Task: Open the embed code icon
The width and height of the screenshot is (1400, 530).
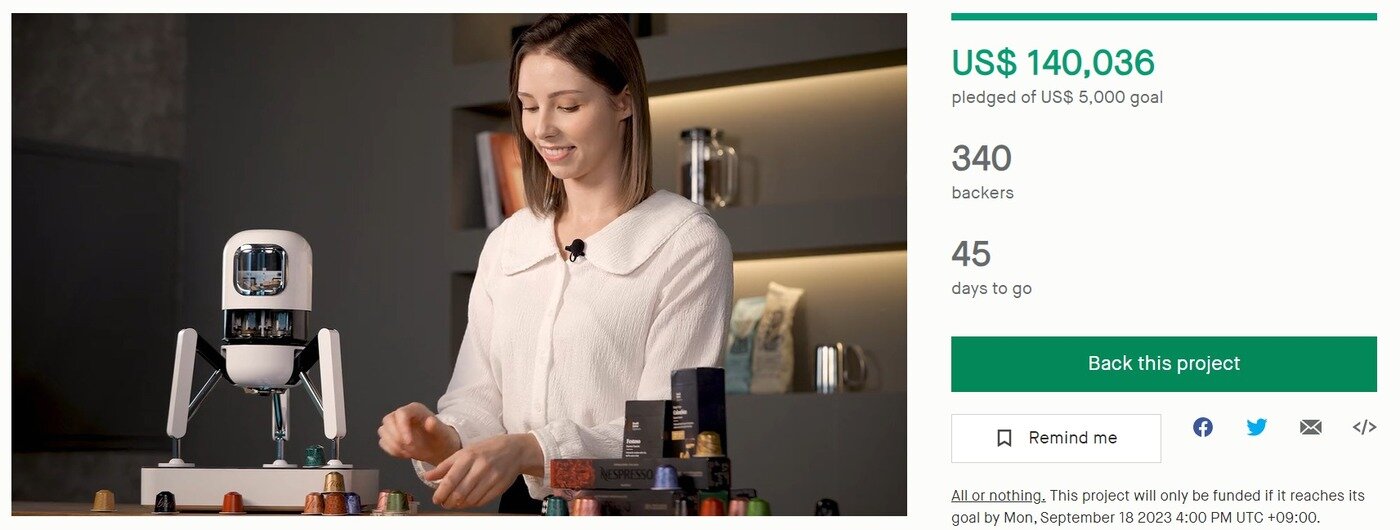Action: pos(1364,427)
